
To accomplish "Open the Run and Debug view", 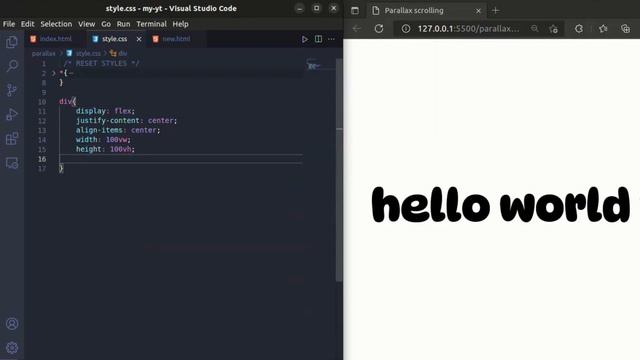I will pos(12,114).
